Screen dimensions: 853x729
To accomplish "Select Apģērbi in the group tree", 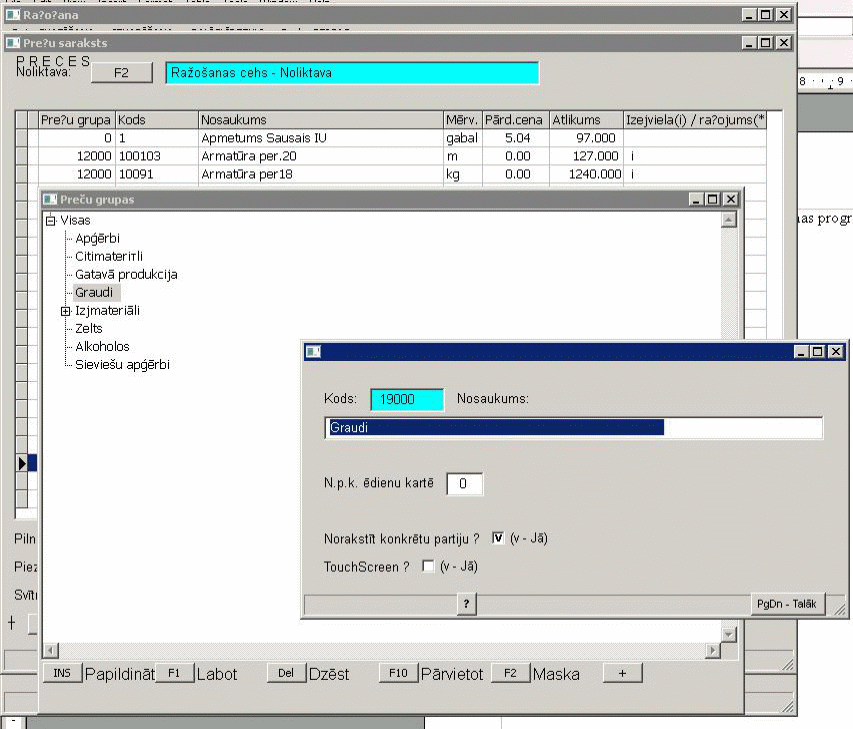I will [x=97, y=238].
